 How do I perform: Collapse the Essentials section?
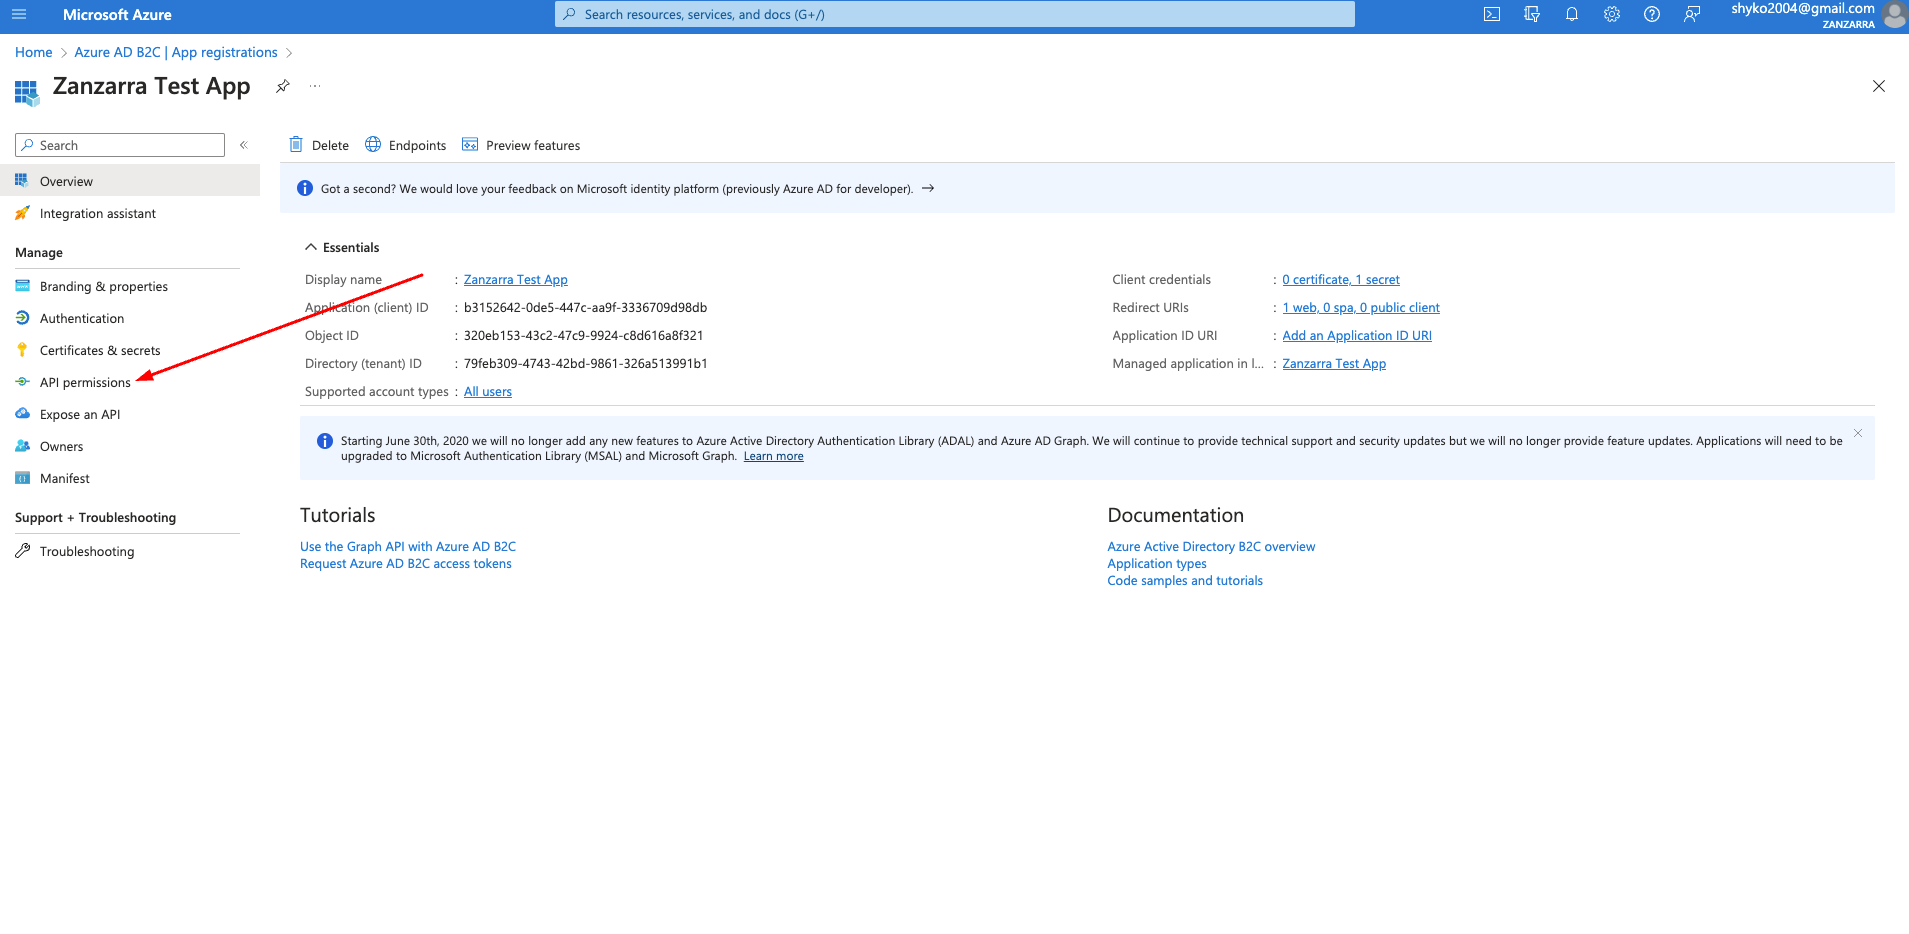pos(342,247)
